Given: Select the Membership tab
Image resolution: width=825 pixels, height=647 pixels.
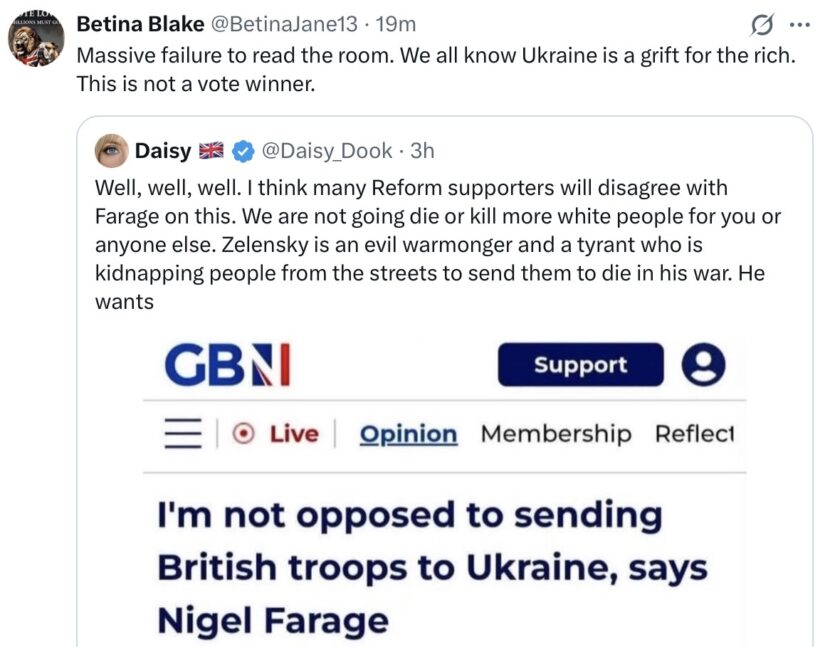Looking at the screenshot, I should 556,434.
